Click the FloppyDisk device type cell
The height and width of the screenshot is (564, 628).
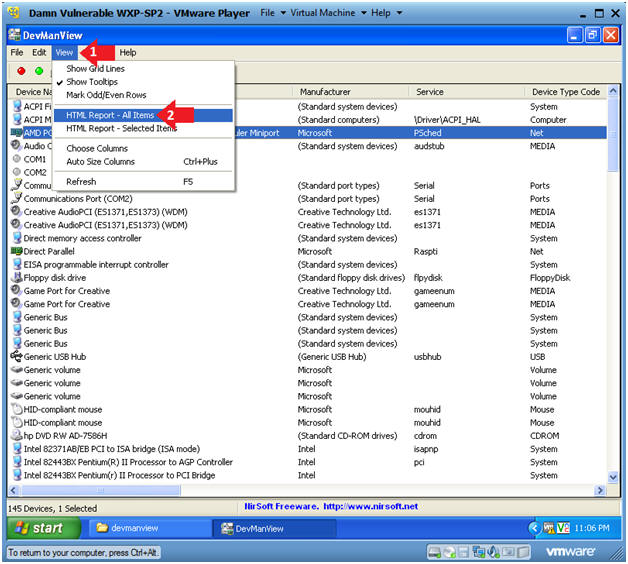[550, 278]
